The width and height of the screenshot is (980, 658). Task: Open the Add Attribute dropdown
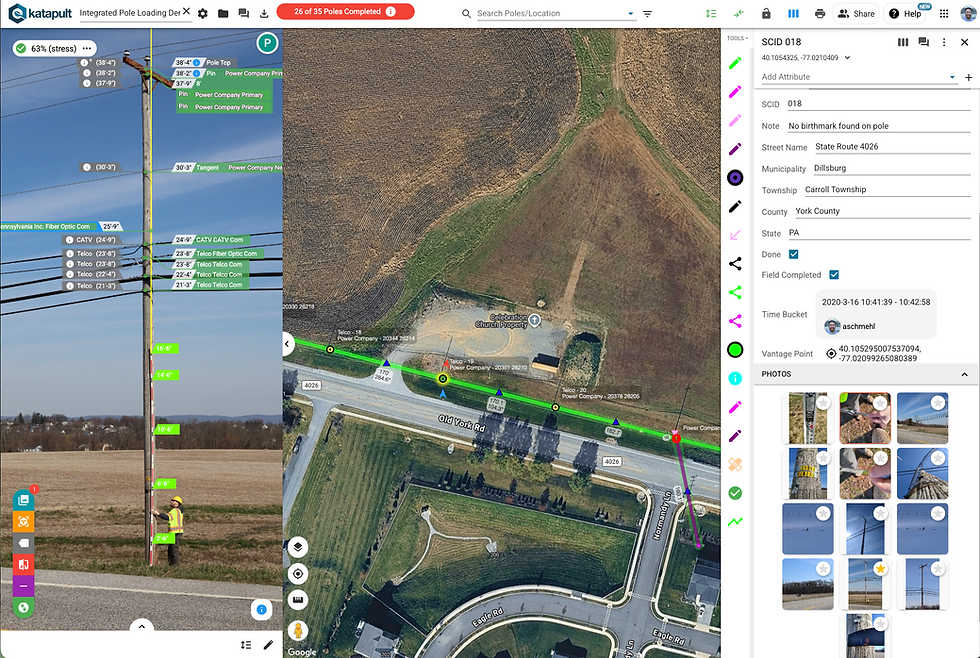952,77
